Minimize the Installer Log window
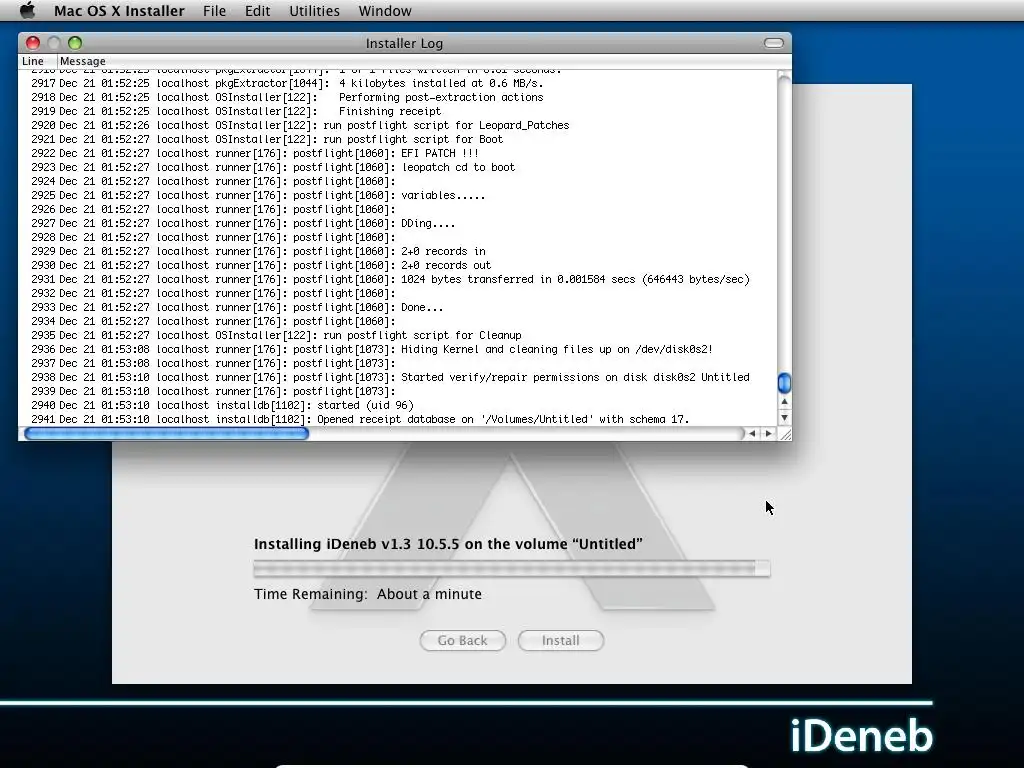This screenshot has height=768, width=1024. pos(54,43)
